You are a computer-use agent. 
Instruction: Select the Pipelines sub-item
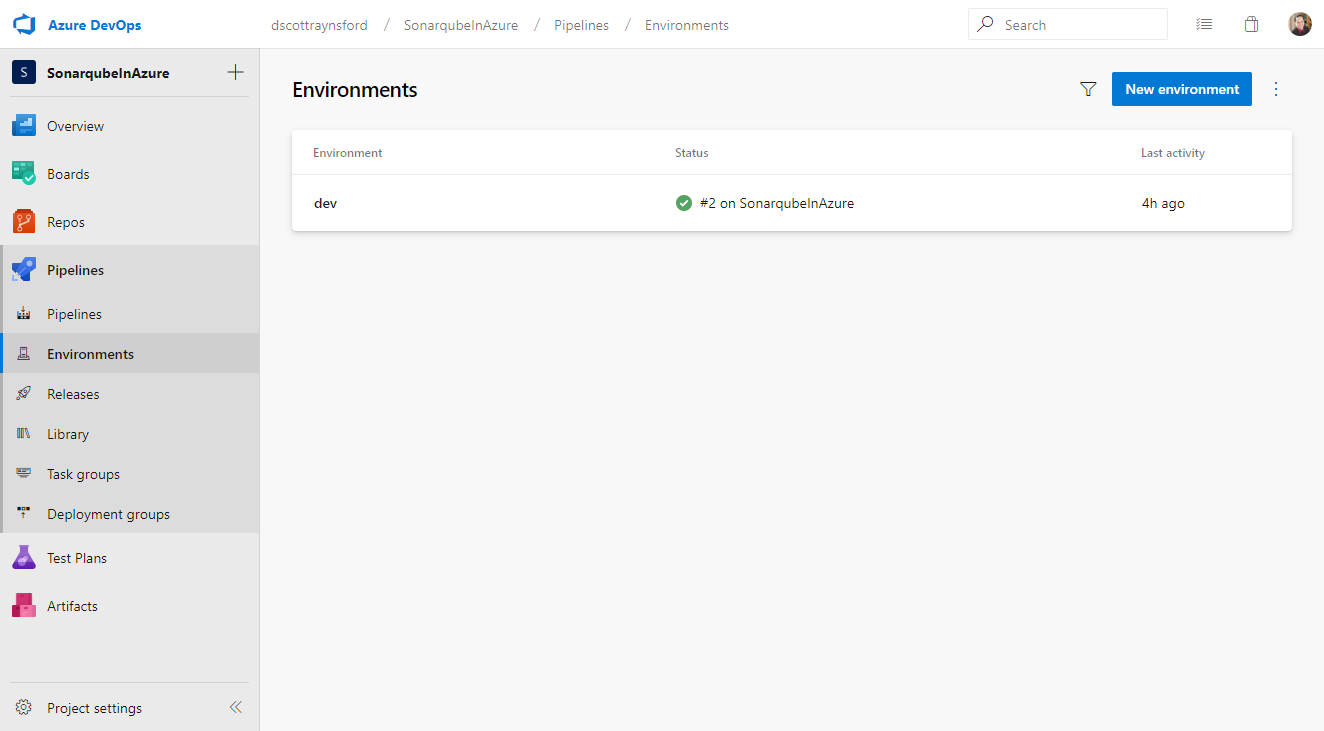[x=130, y=314]
